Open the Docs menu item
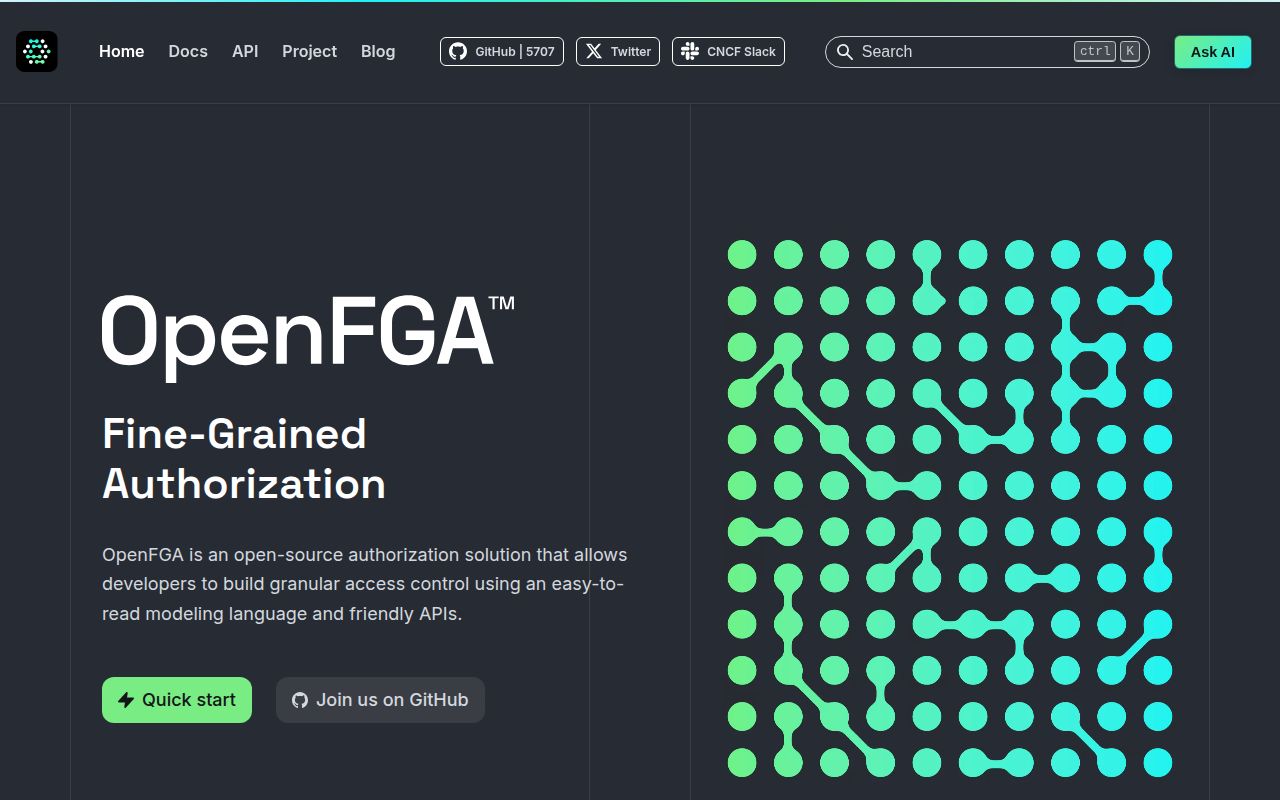This screenshot has width=1280, height=800. (188, 51)
